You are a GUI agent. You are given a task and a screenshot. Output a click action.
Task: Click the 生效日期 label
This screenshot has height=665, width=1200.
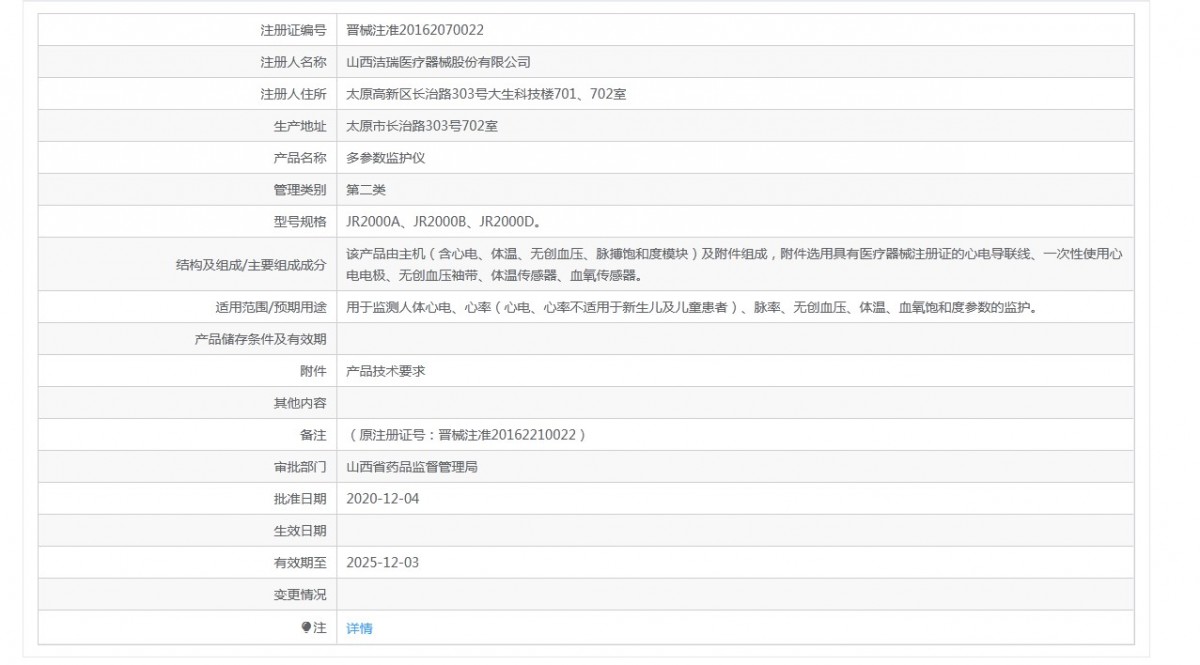(x=300, y=530)
